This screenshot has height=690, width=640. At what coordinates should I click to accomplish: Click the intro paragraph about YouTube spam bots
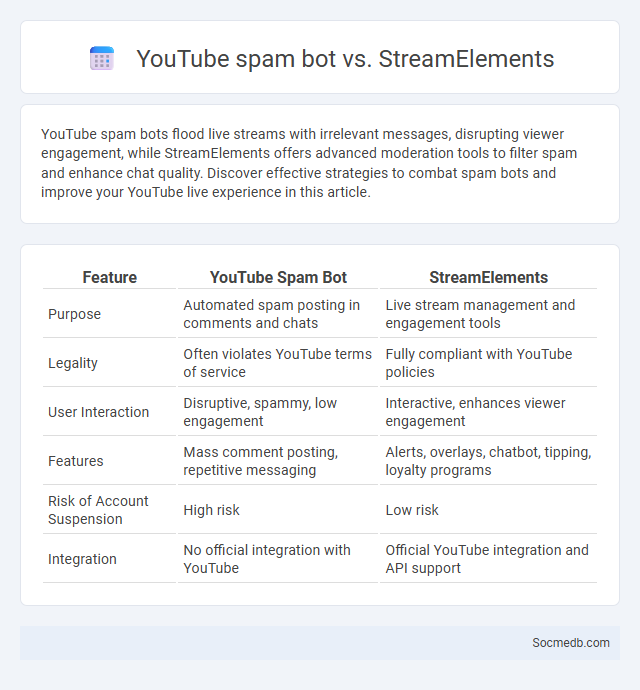pos(309,163)
